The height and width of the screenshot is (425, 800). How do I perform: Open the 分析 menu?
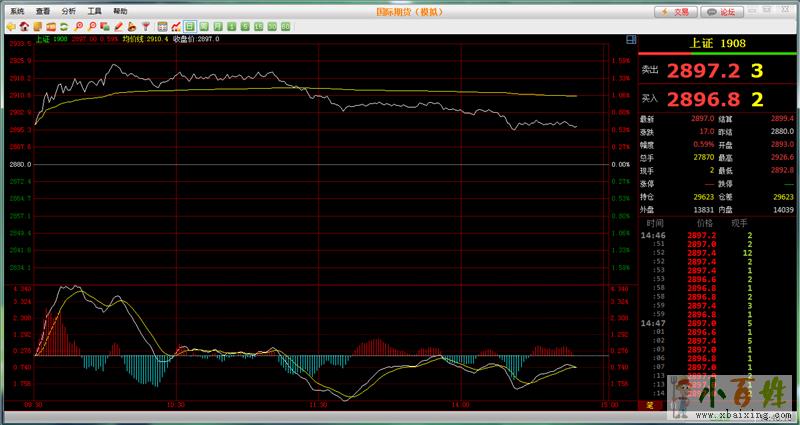pyautogui.click(x=68, y=10)
